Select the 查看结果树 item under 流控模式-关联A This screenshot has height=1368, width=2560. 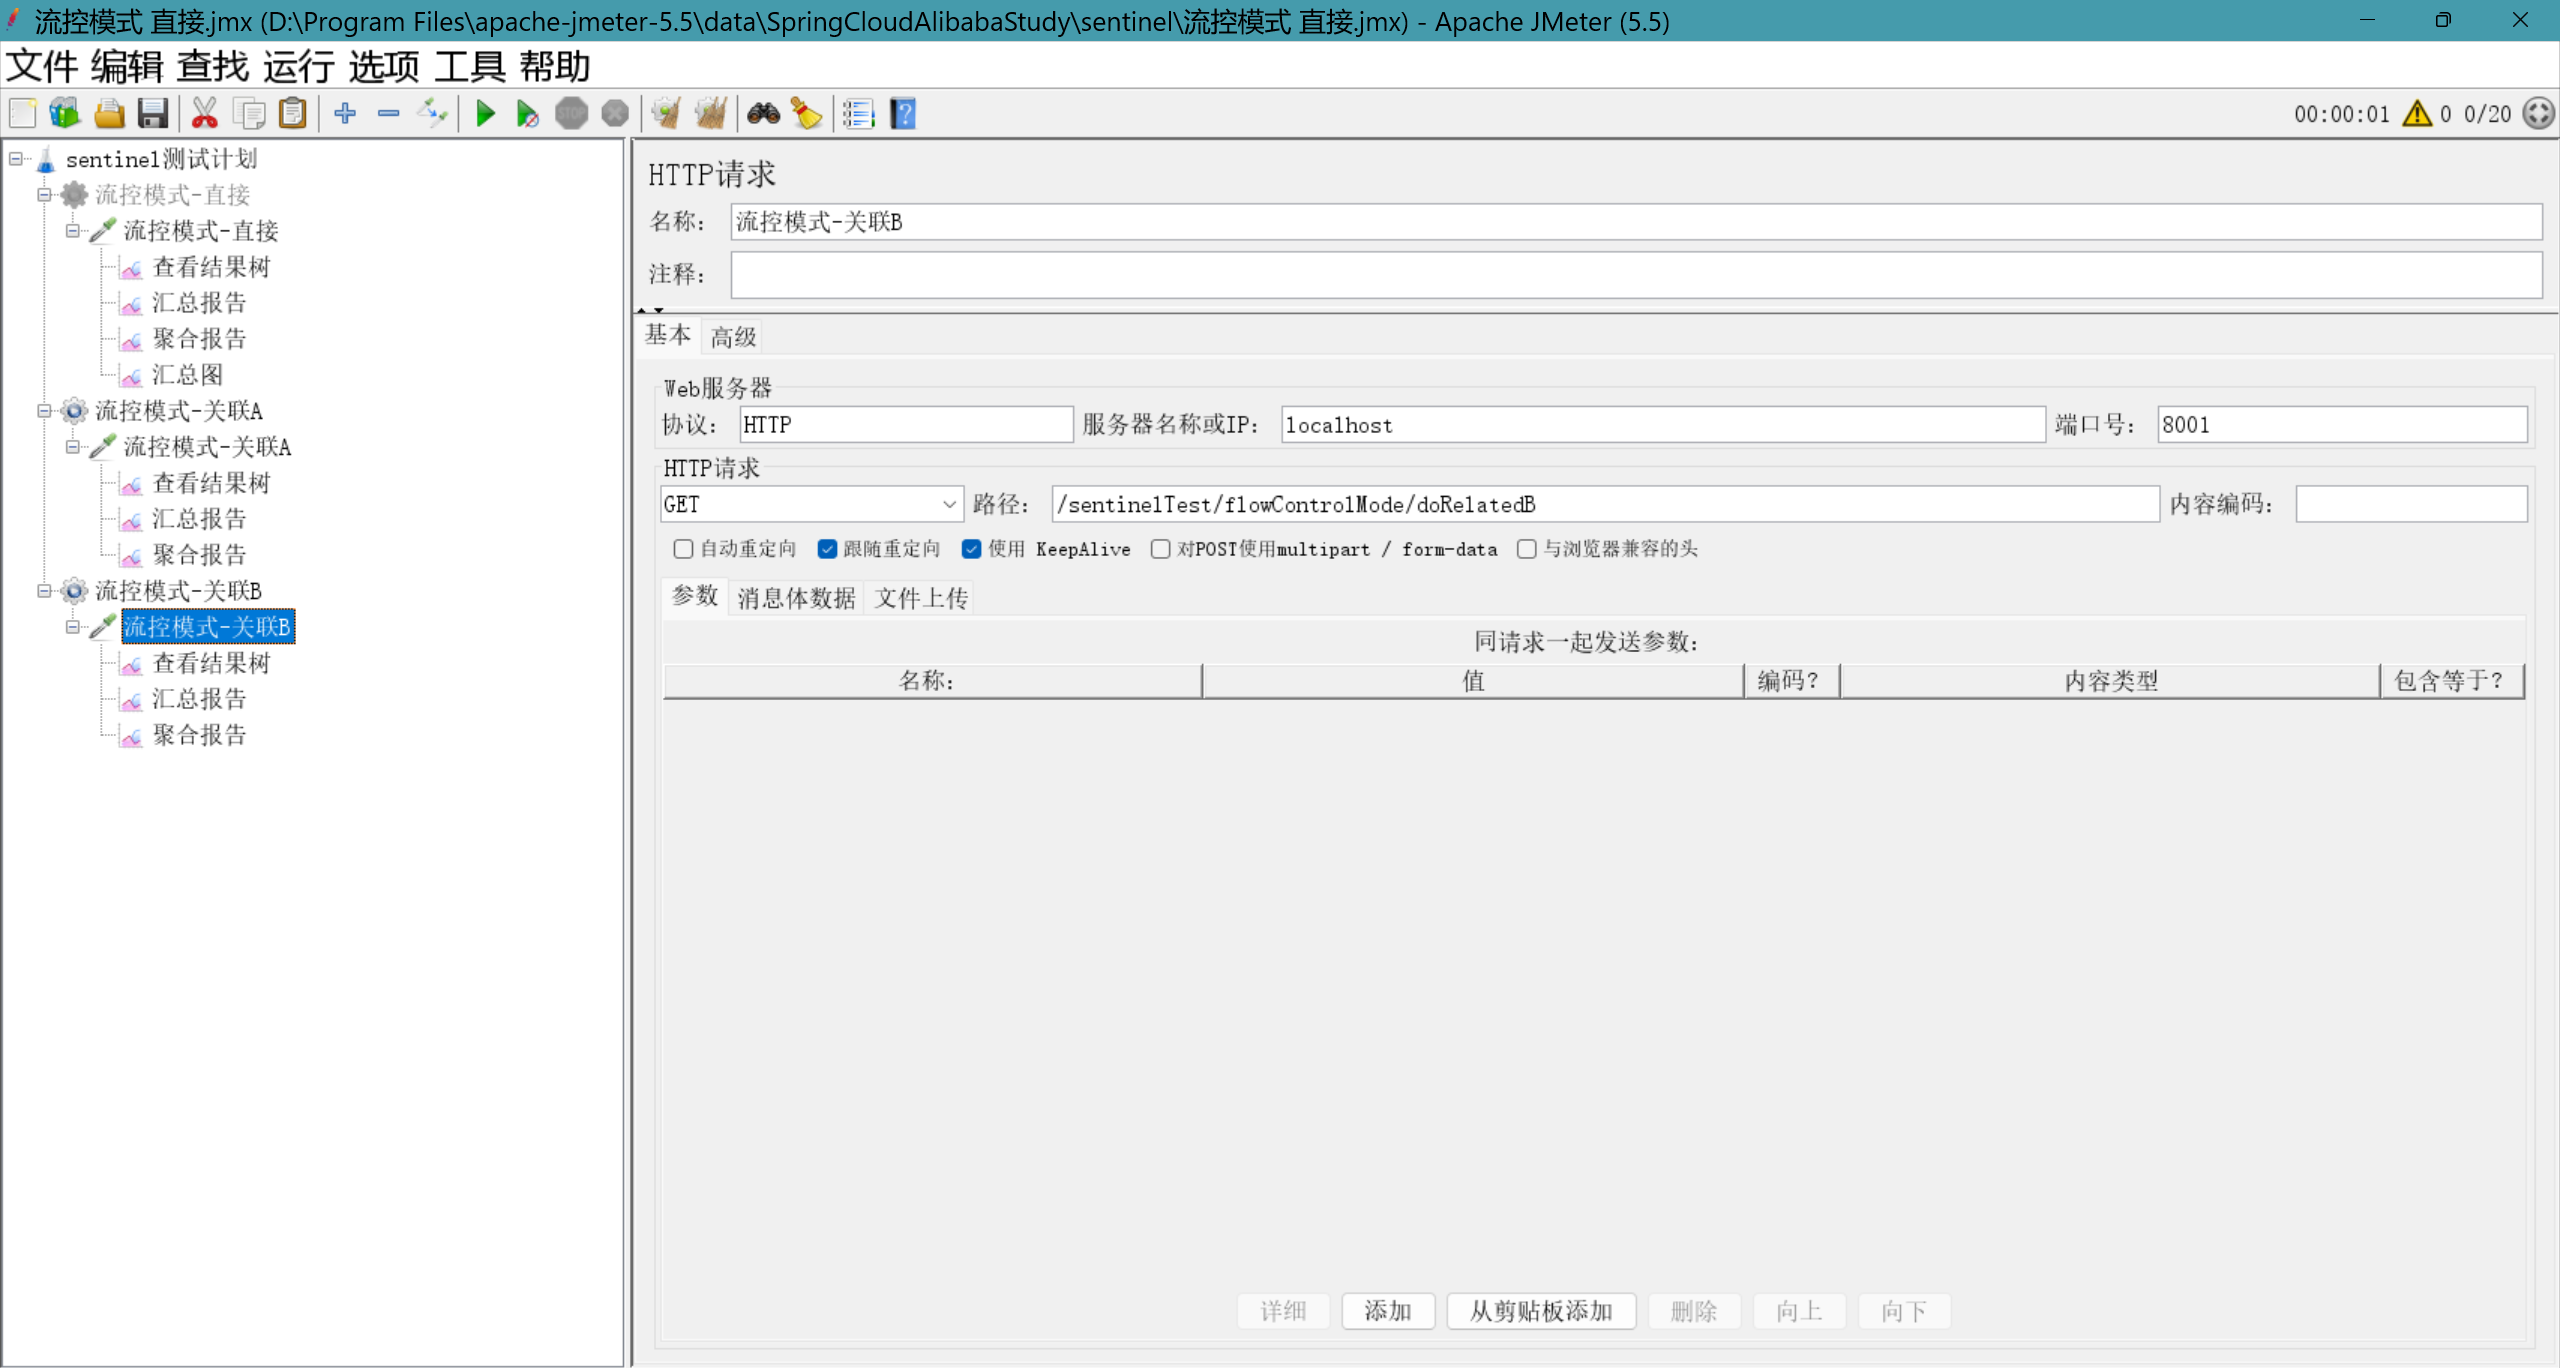click(x=212, y=483)
